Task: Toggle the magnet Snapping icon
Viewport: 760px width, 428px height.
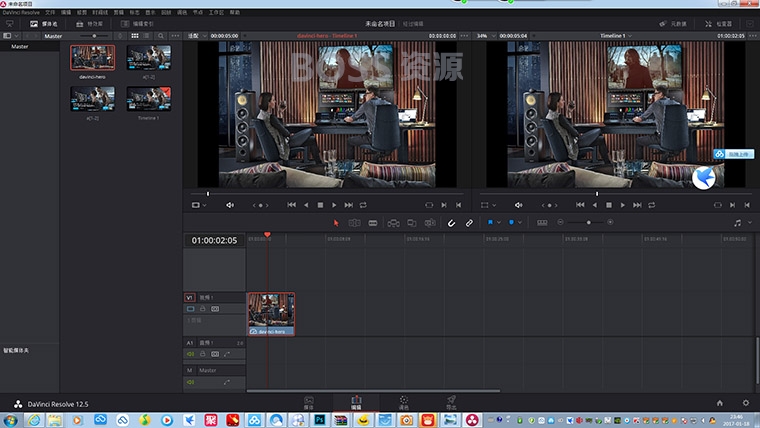Action: coord(451,223)
